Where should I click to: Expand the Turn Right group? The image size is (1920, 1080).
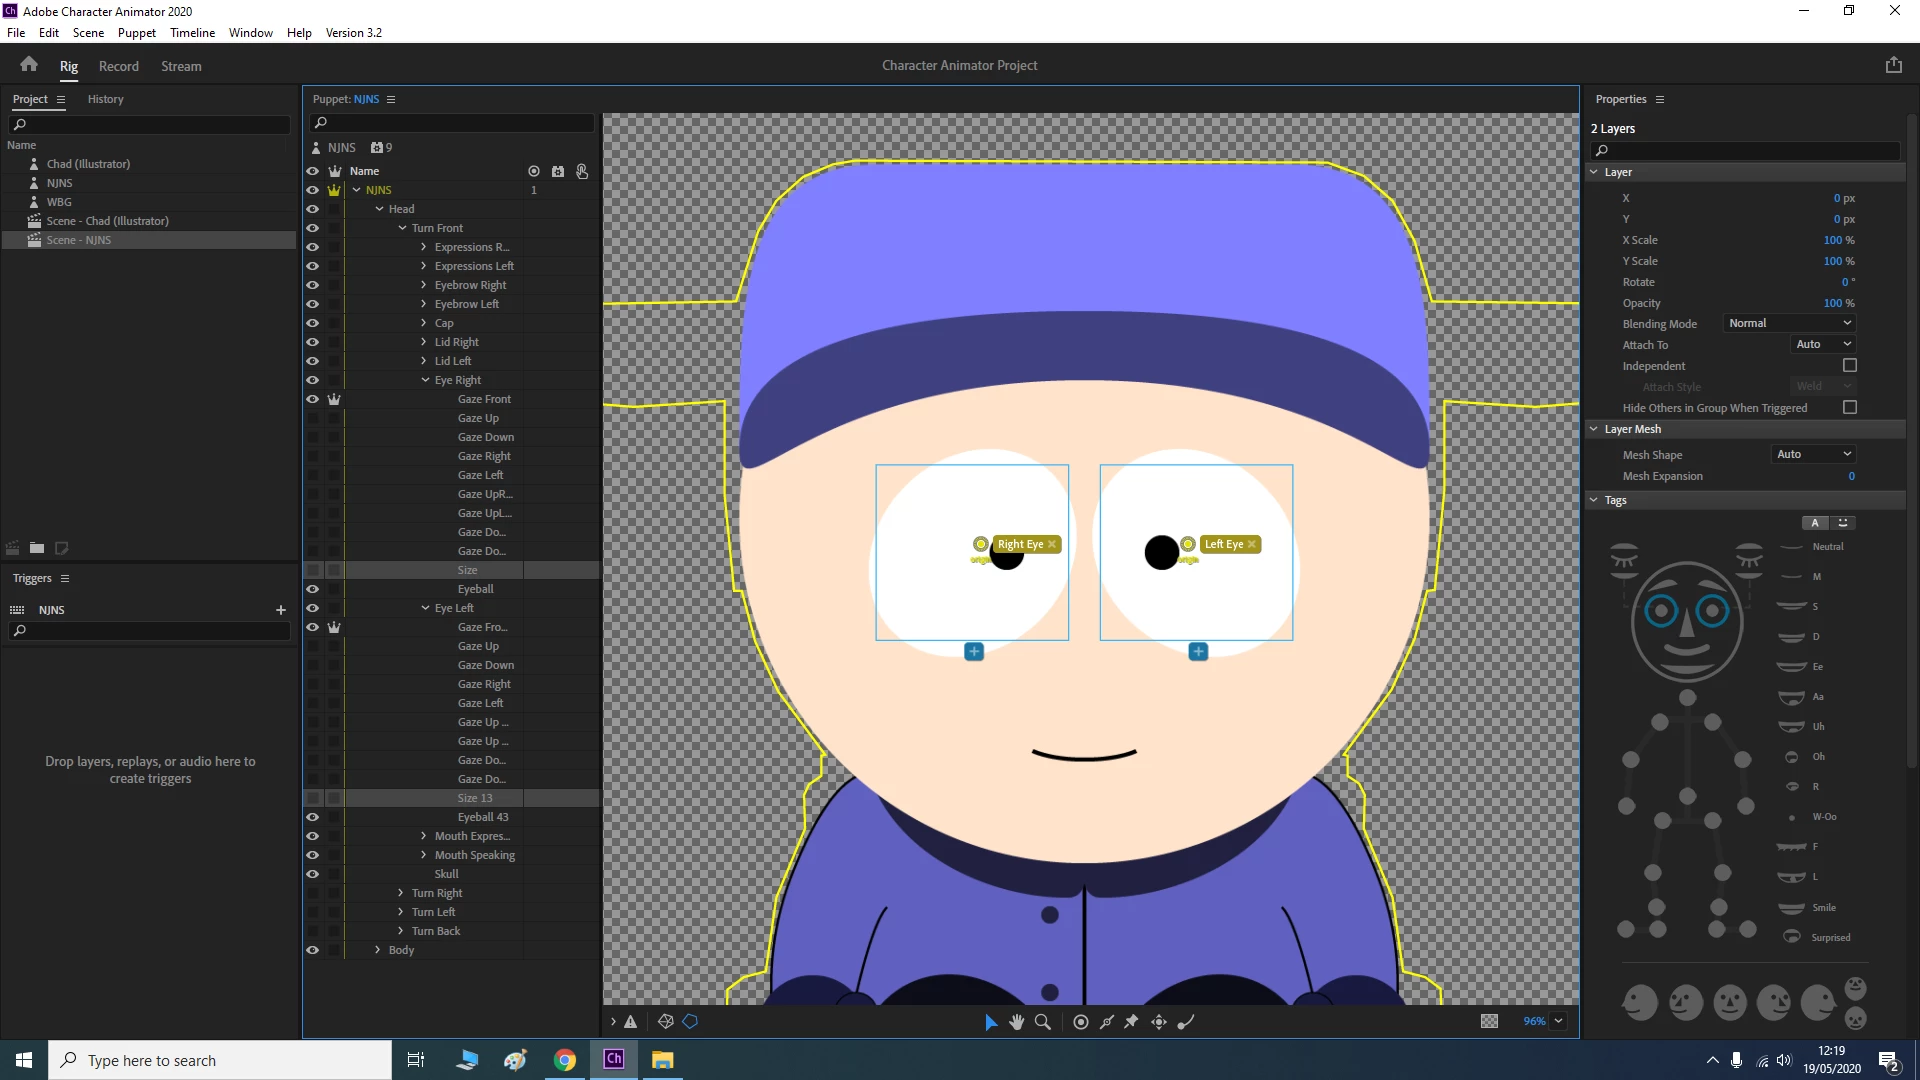401,893
